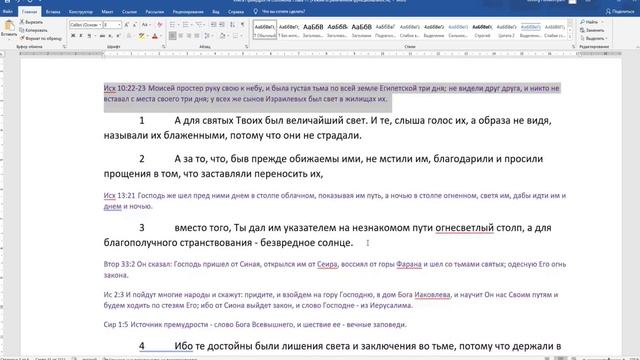Click the bulleted list icon
Screen dimensions: 640x360
[x=172, y=25]
